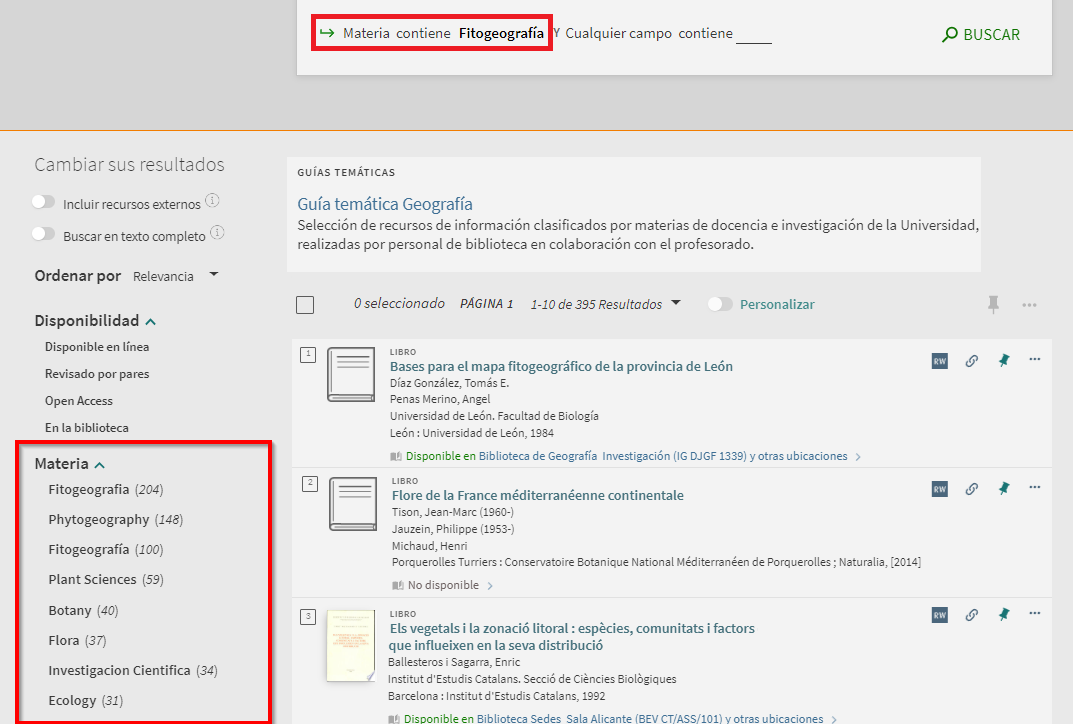
Task: Open more options menu for third result
Action: pyautogui.click(x=1034, y=614)
